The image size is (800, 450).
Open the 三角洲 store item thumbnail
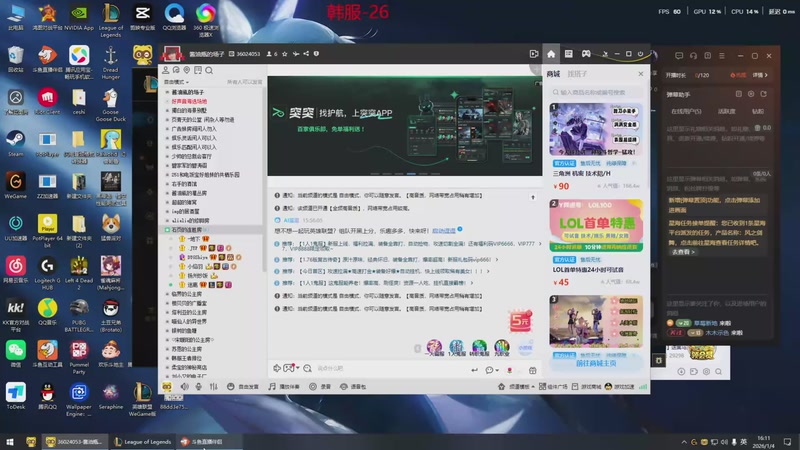pyautogui.click(x=596, y=130)
